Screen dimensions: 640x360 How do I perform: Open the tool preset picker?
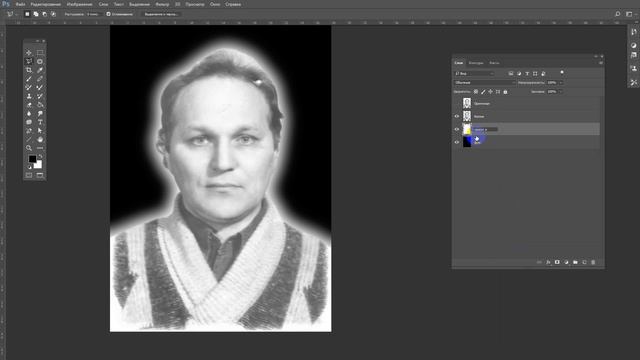click(11, 14)
